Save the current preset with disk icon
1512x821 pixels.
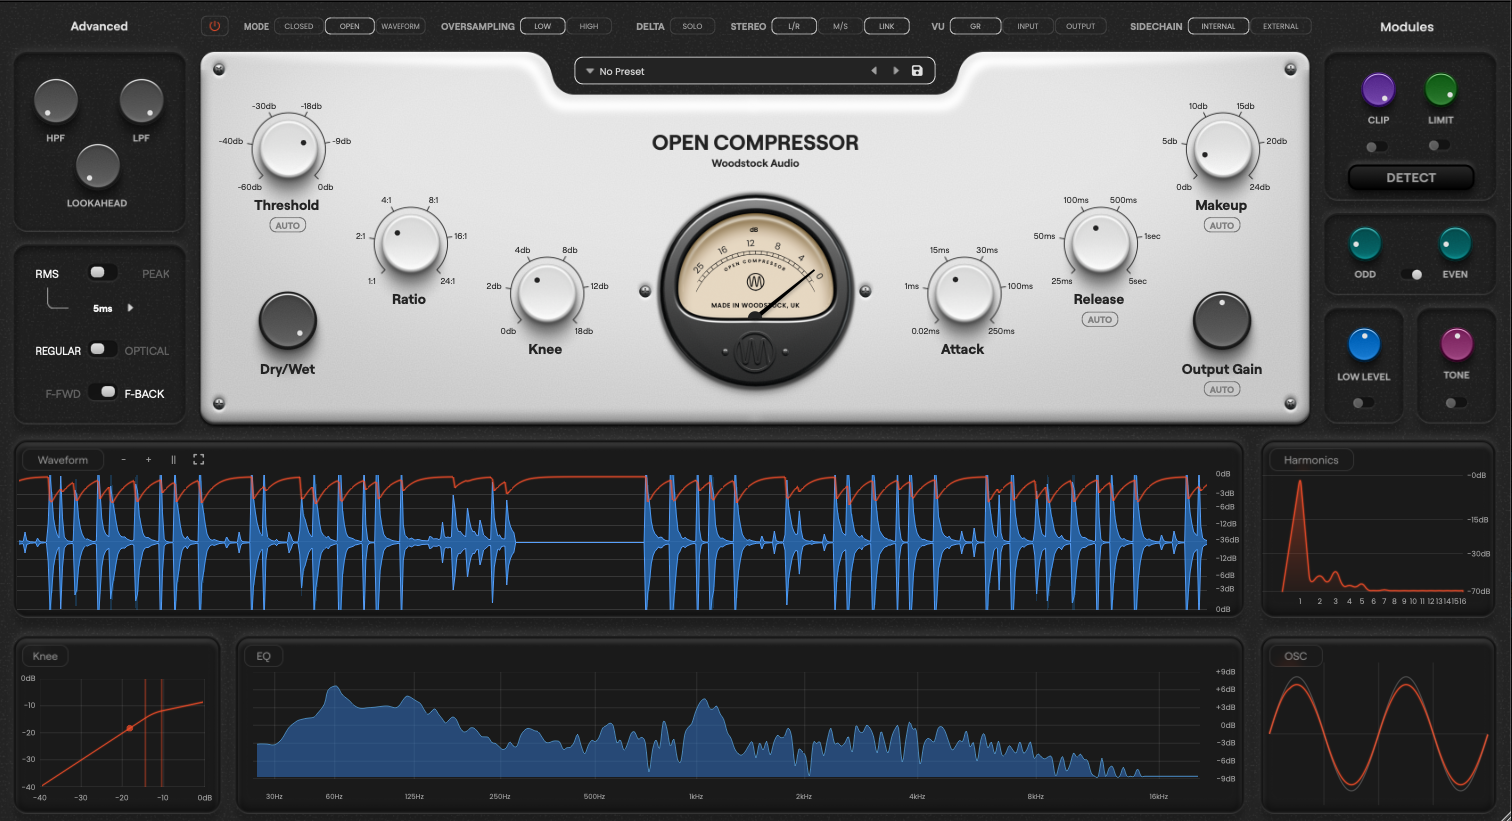point(917,71)
